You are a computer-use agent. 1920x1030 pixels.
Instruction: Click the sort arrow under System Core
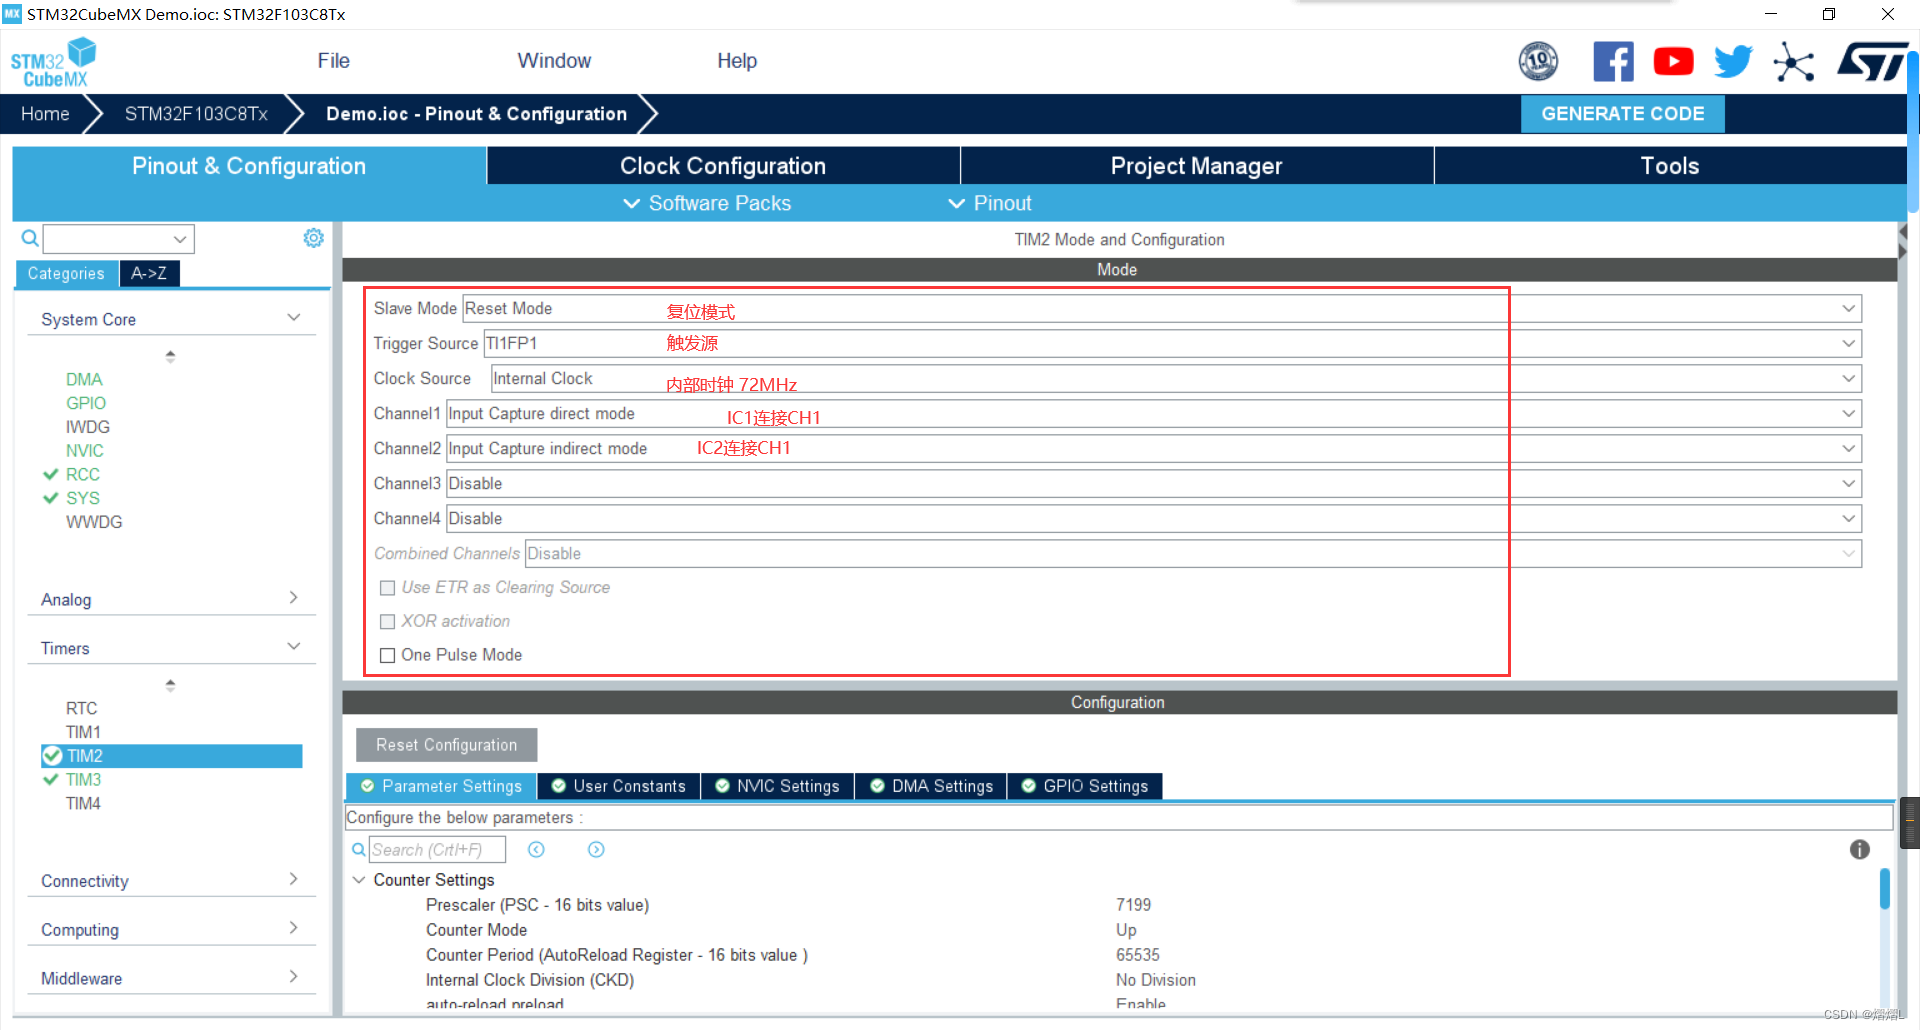coord(170,356)
